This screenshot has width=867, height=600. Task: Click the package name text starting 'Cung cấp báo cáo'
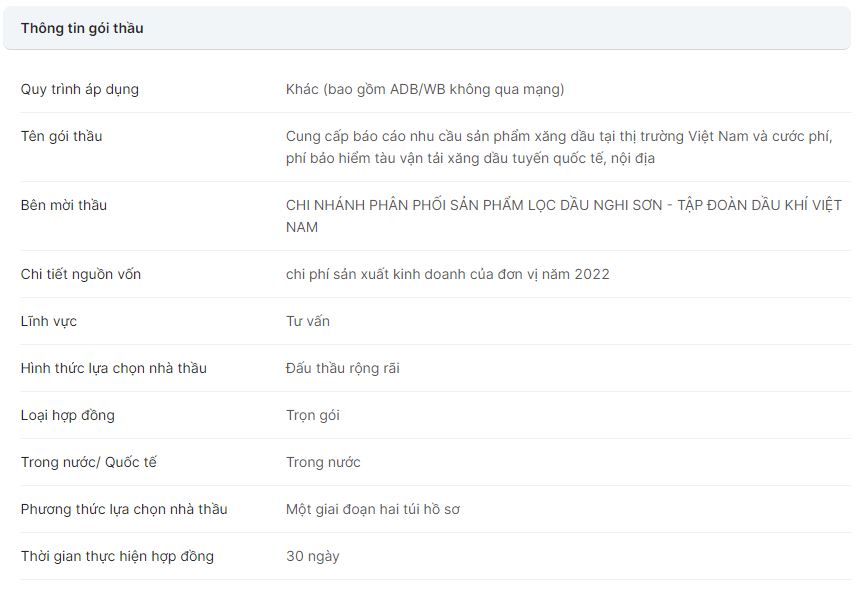(558, 147)
